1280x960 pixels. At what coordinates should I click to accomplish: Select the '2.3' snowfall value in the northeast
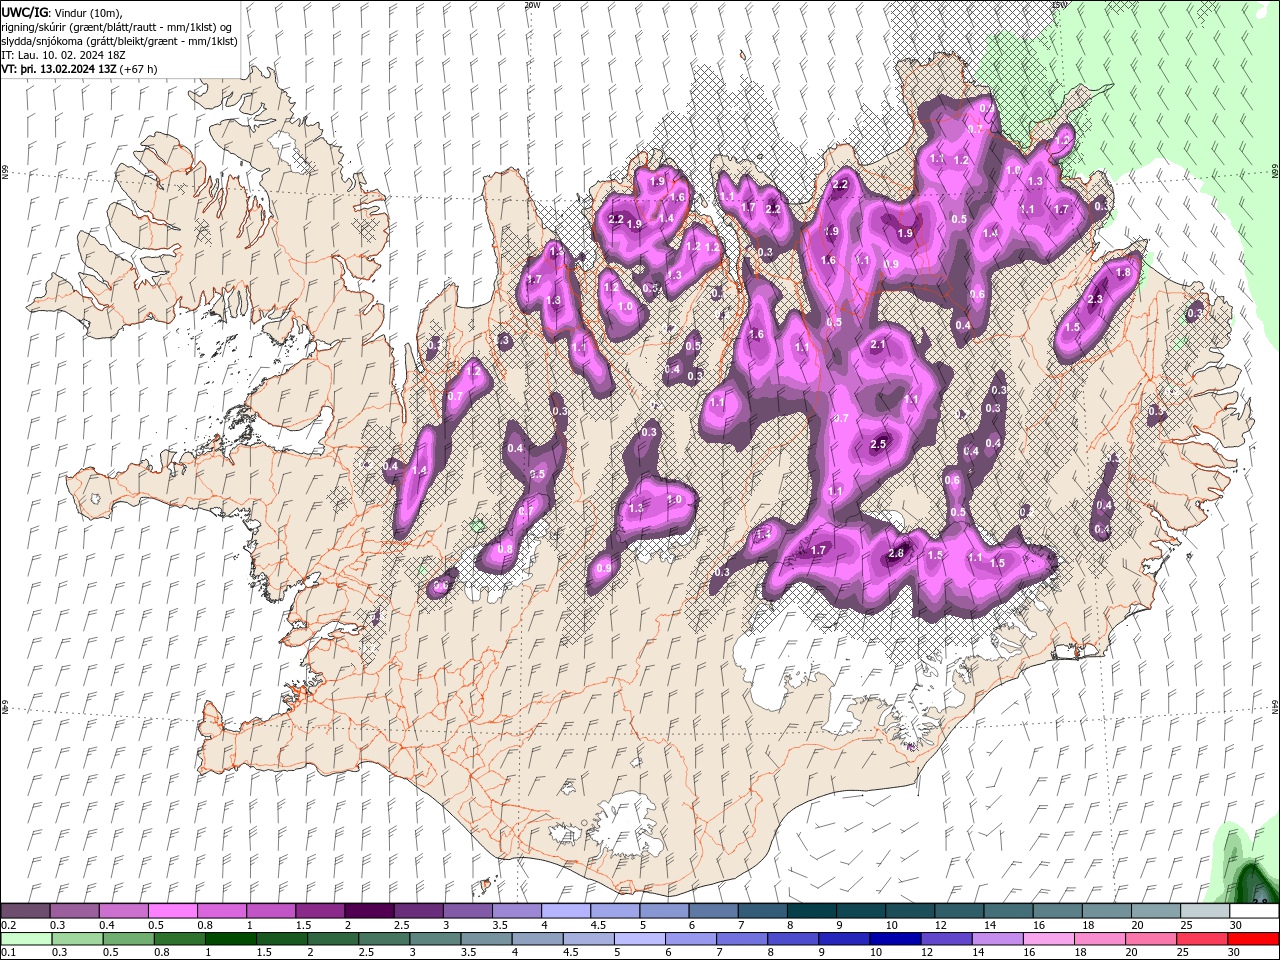pyautogui.click(x=1095, y=299)
